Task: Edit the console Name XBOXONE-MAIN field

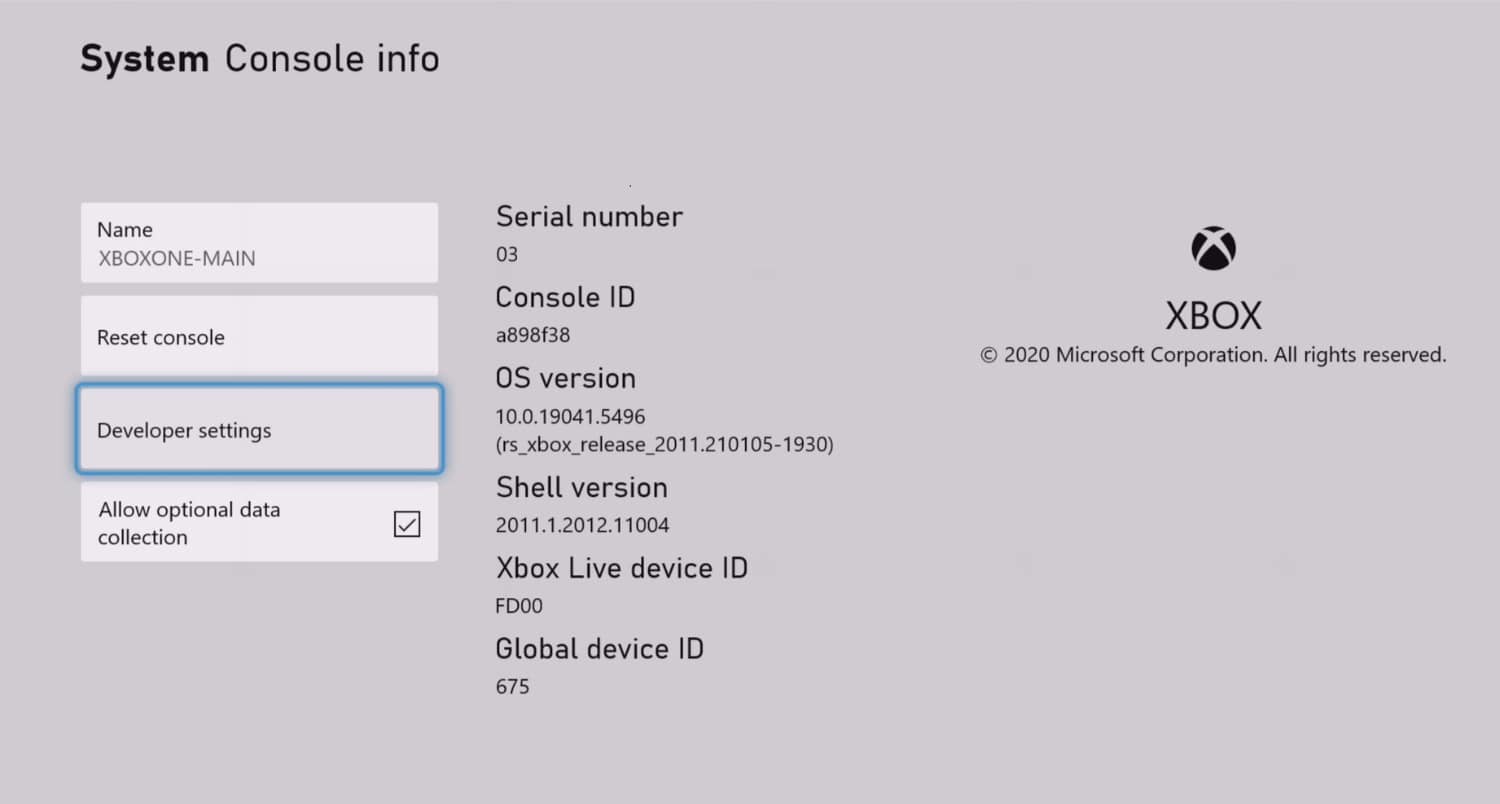Action: point(259,243)
